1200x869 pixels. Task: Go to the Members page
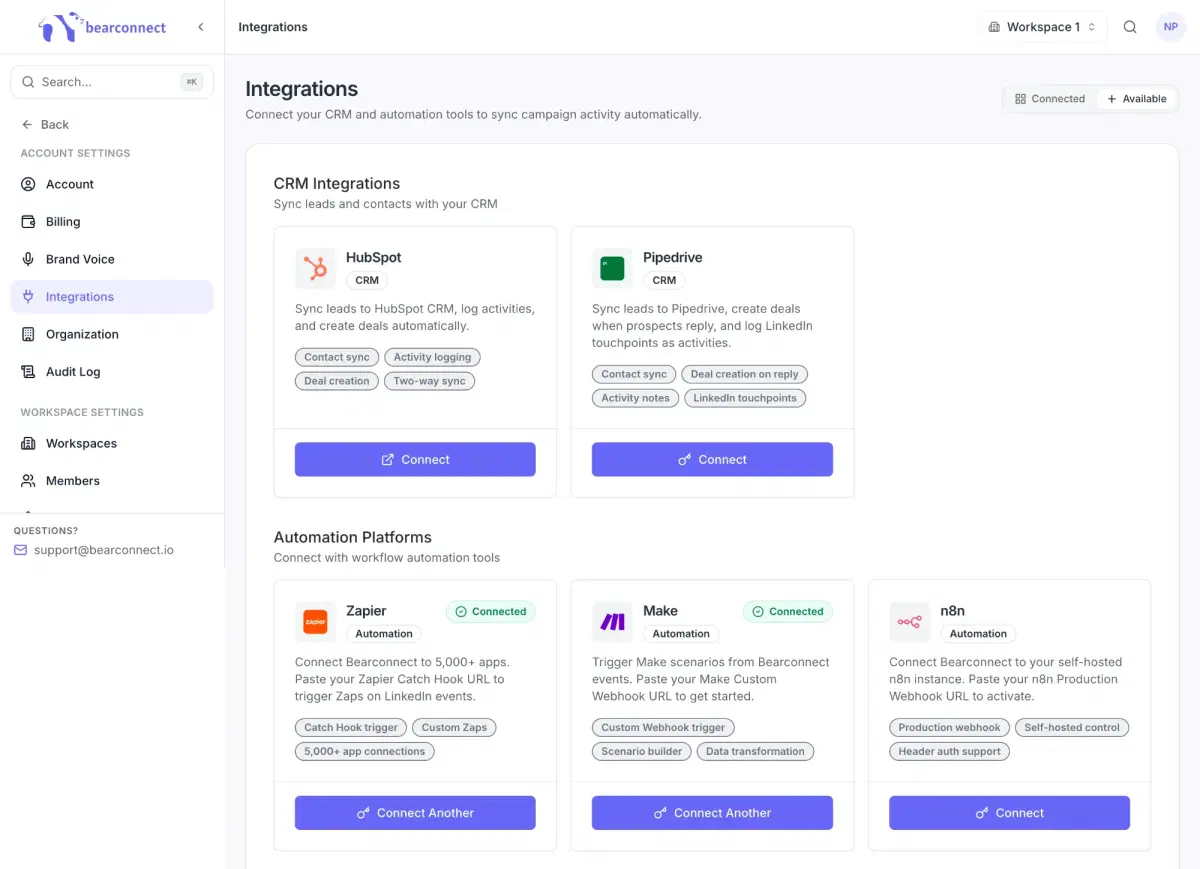pos(112,481)
